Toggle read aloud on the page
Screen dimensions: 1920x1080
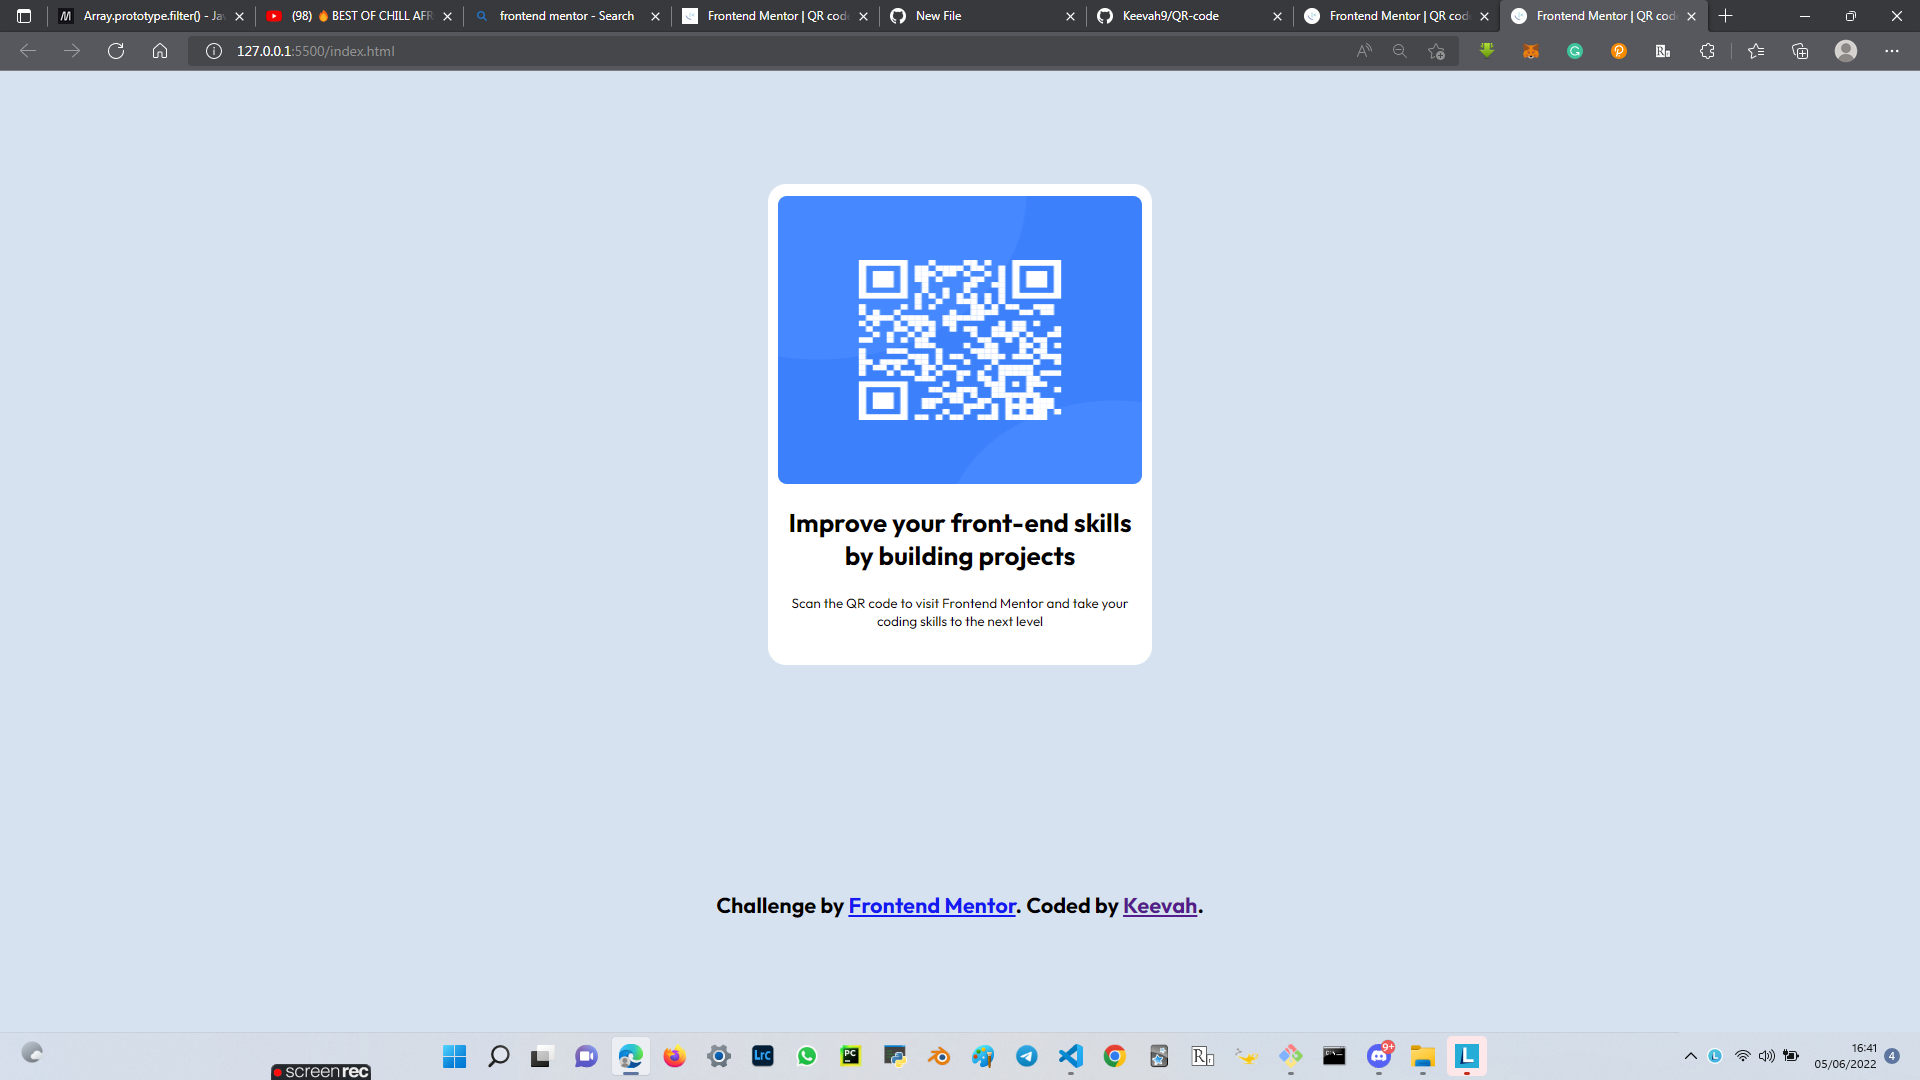coord(1363,51)
